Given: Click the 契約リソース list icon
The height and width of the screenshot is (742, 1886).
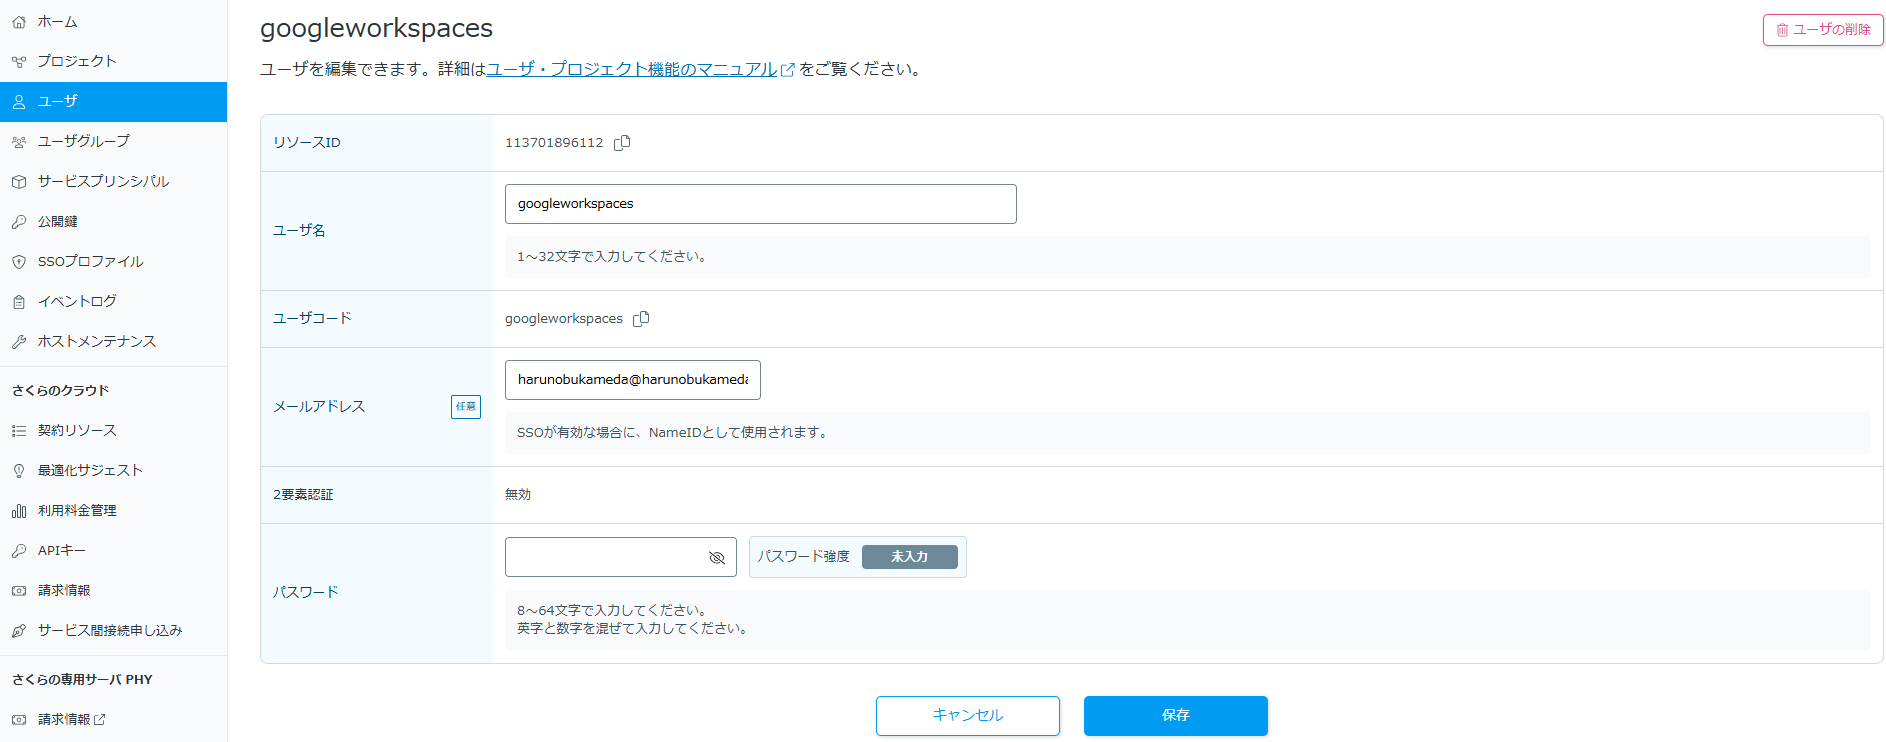Looking at the screenshot, I should point(19,431).
